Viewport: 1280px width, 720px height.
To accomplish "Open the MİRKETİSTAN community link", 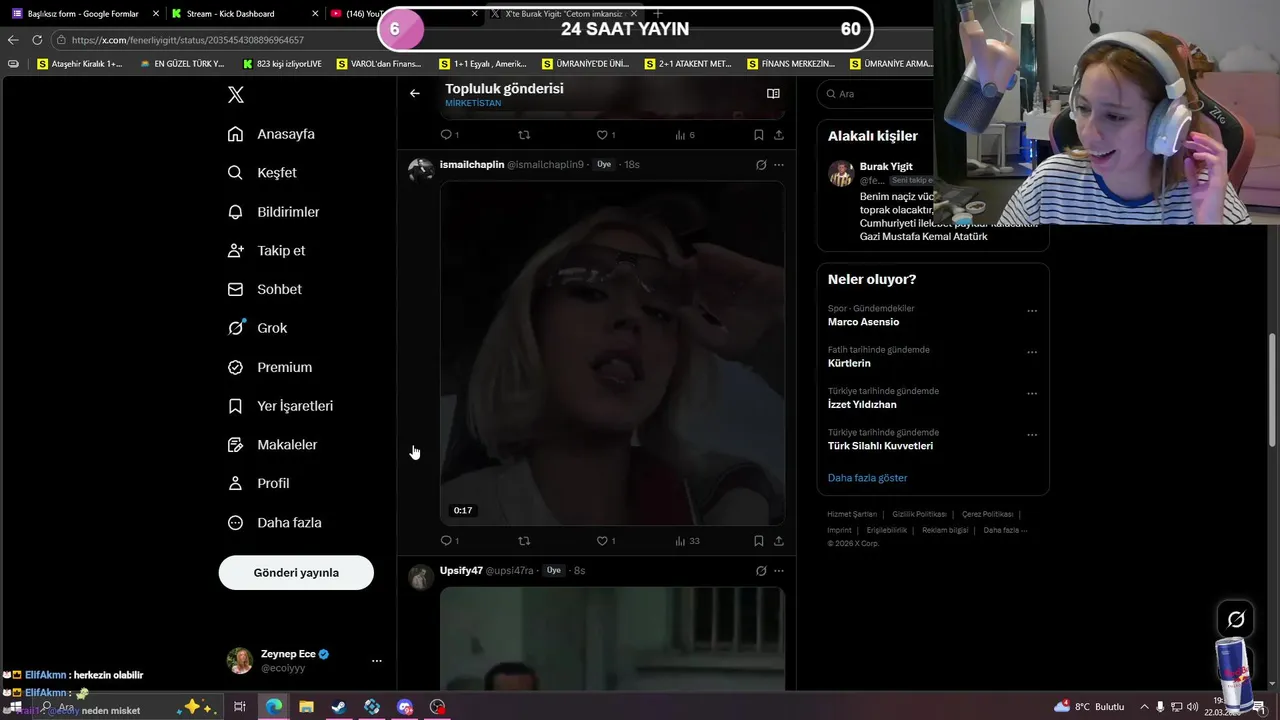I will (x=473, y=104).
